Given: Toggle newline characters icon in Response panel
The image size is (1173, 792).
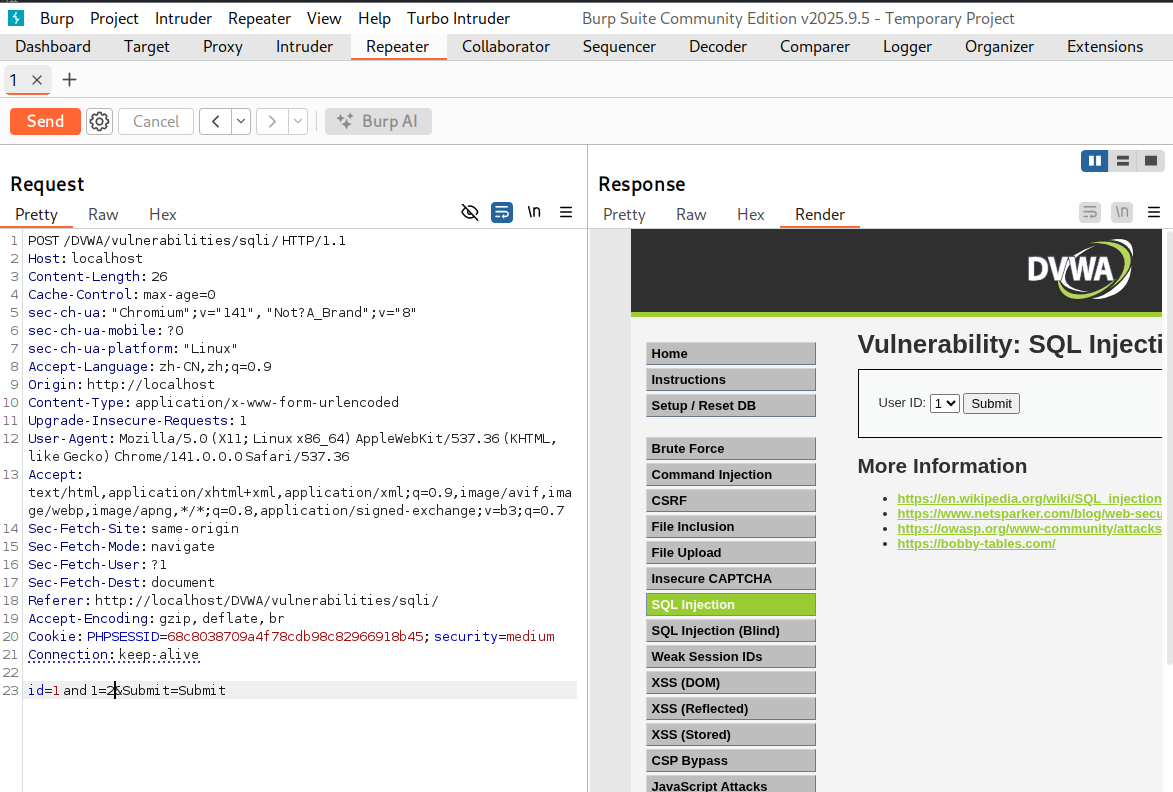Looking at the screenshot, I should pos(1122,212).
